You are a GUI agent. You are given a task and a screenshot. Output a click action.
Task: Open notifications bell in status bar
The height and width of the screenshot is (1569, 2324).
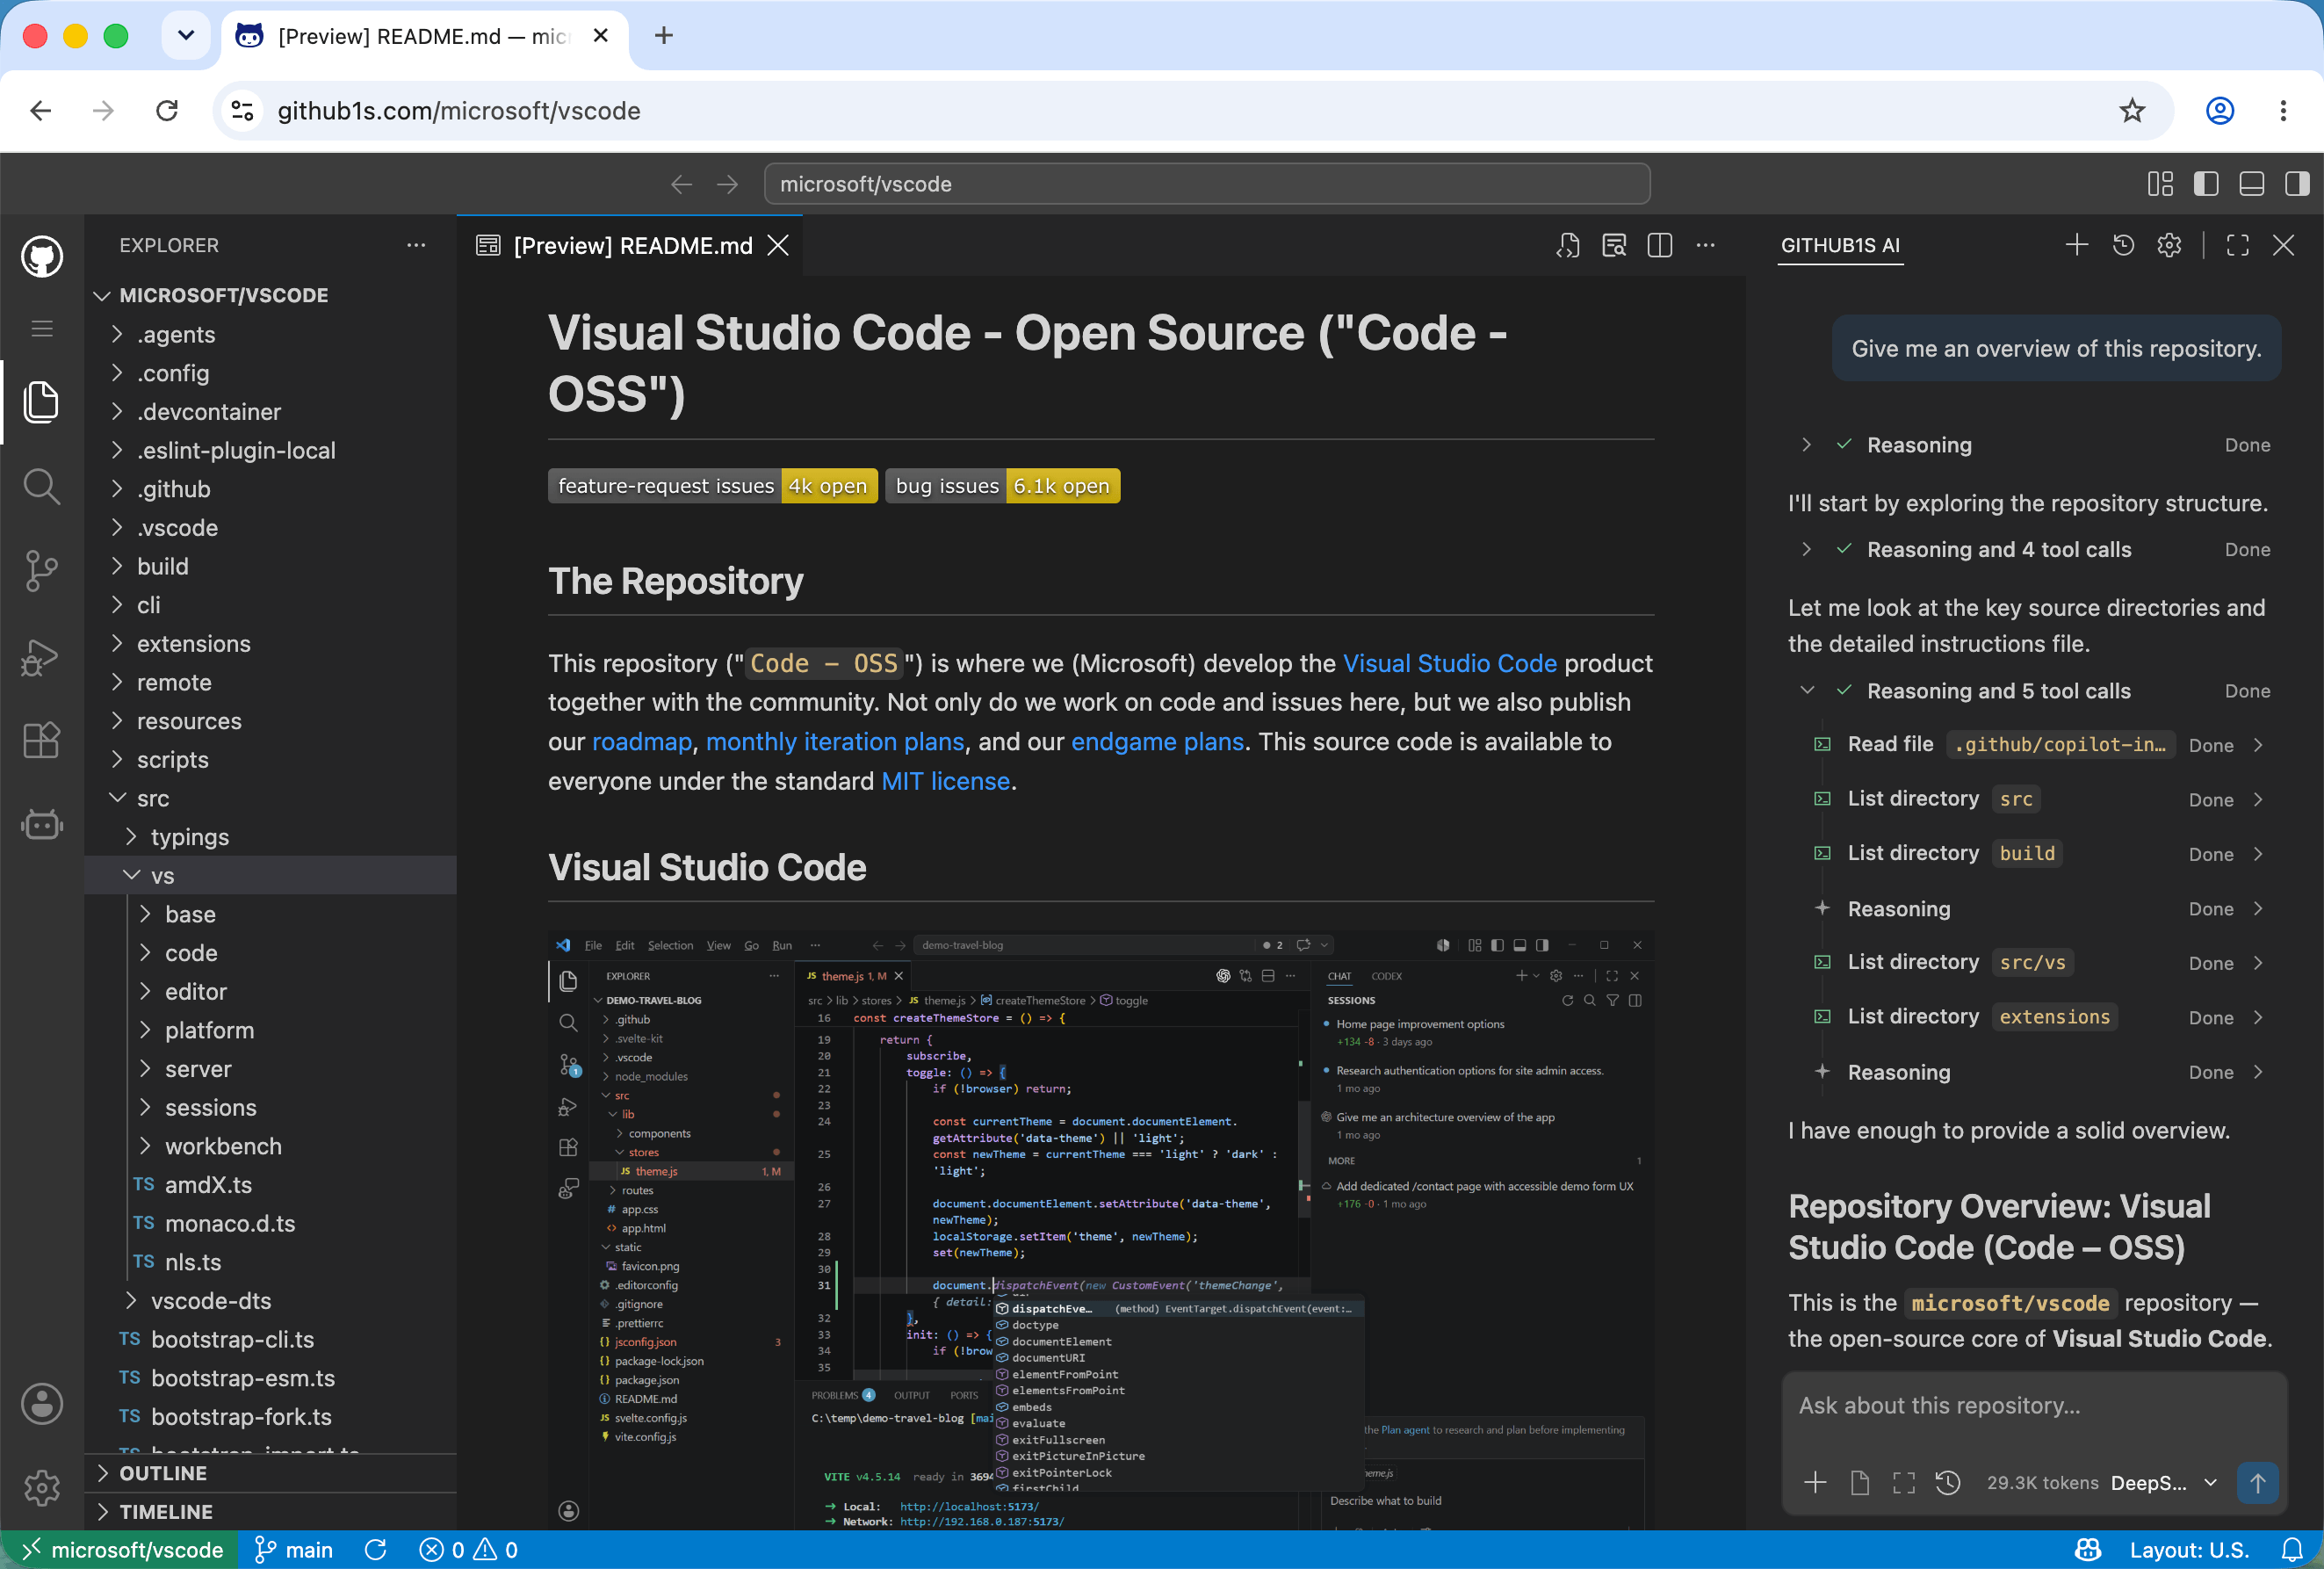[x=2291, y=1550]
